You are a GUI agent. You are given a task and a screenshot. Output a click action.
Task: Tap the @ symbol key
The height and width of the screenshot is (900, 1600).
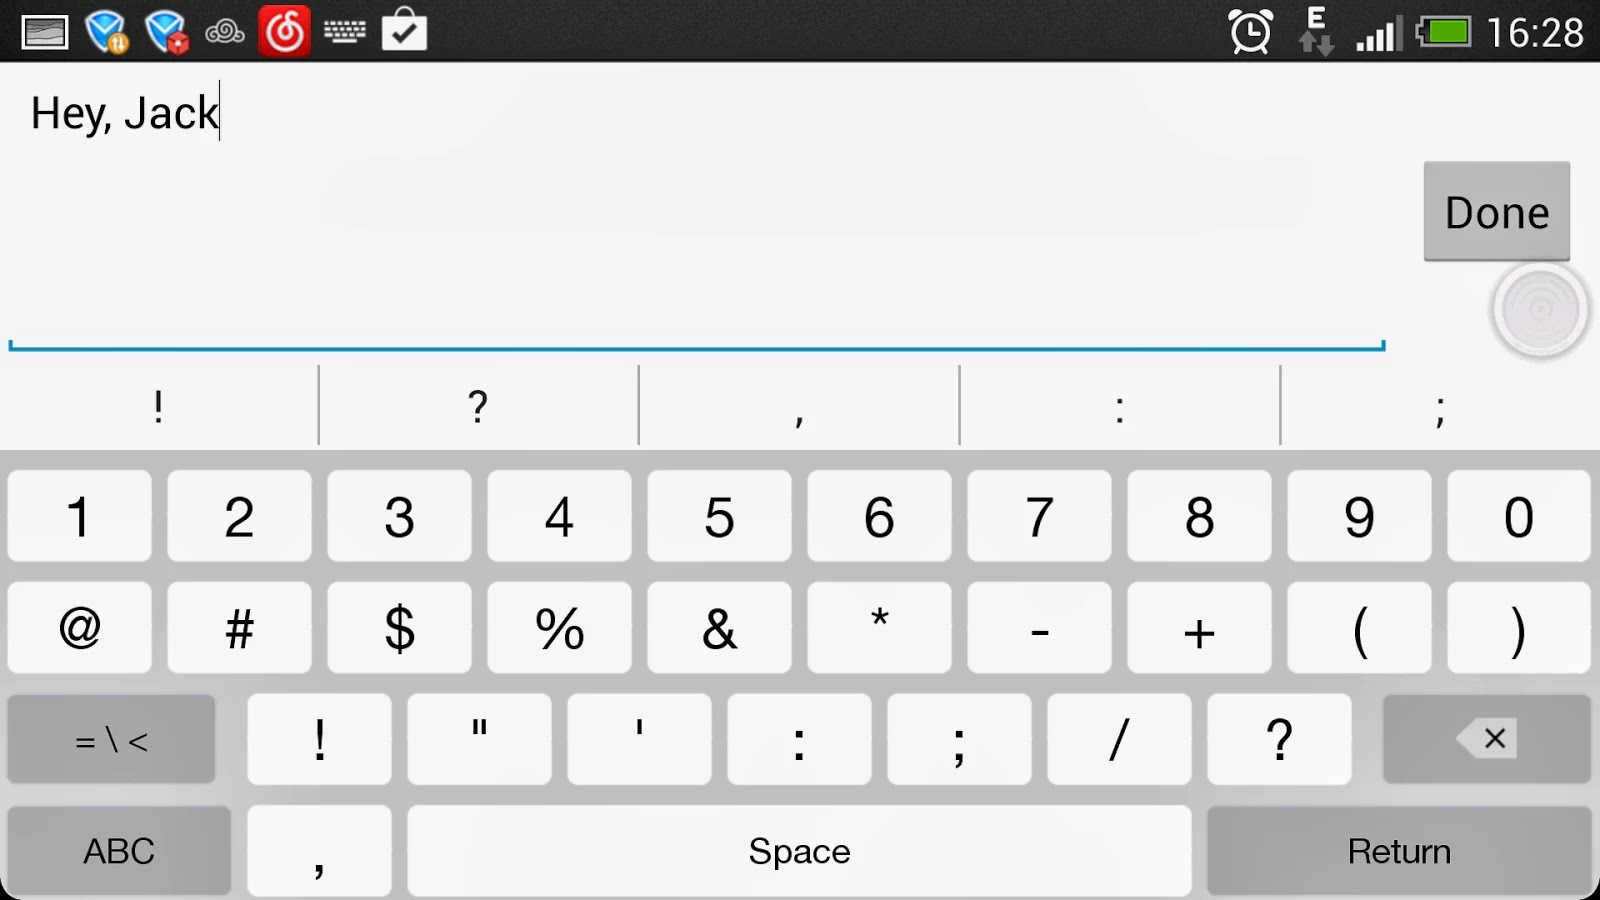coord(79,627)
